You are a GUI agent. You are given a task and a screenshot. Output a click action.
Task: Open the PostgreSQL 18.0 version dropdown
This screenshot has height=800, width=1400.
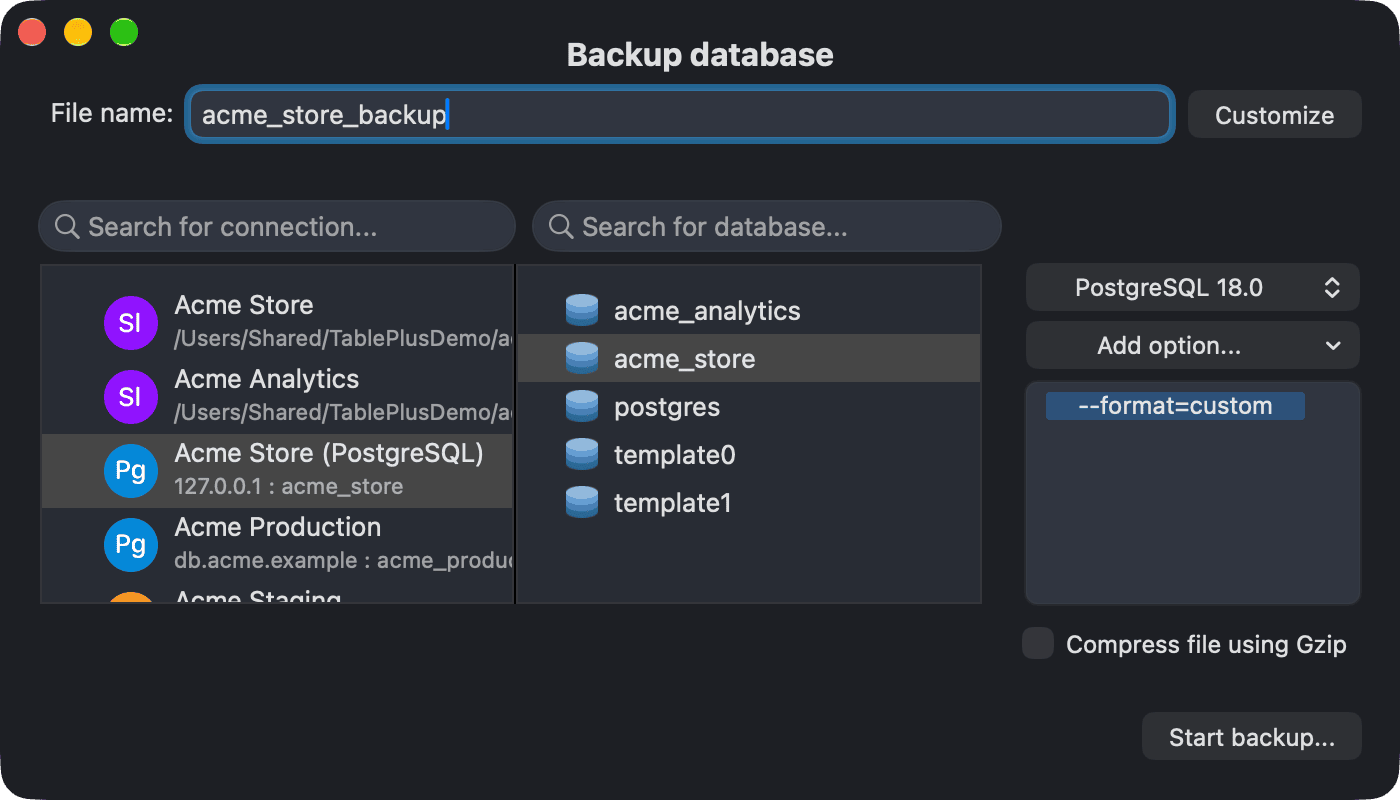pos(1192,288)
